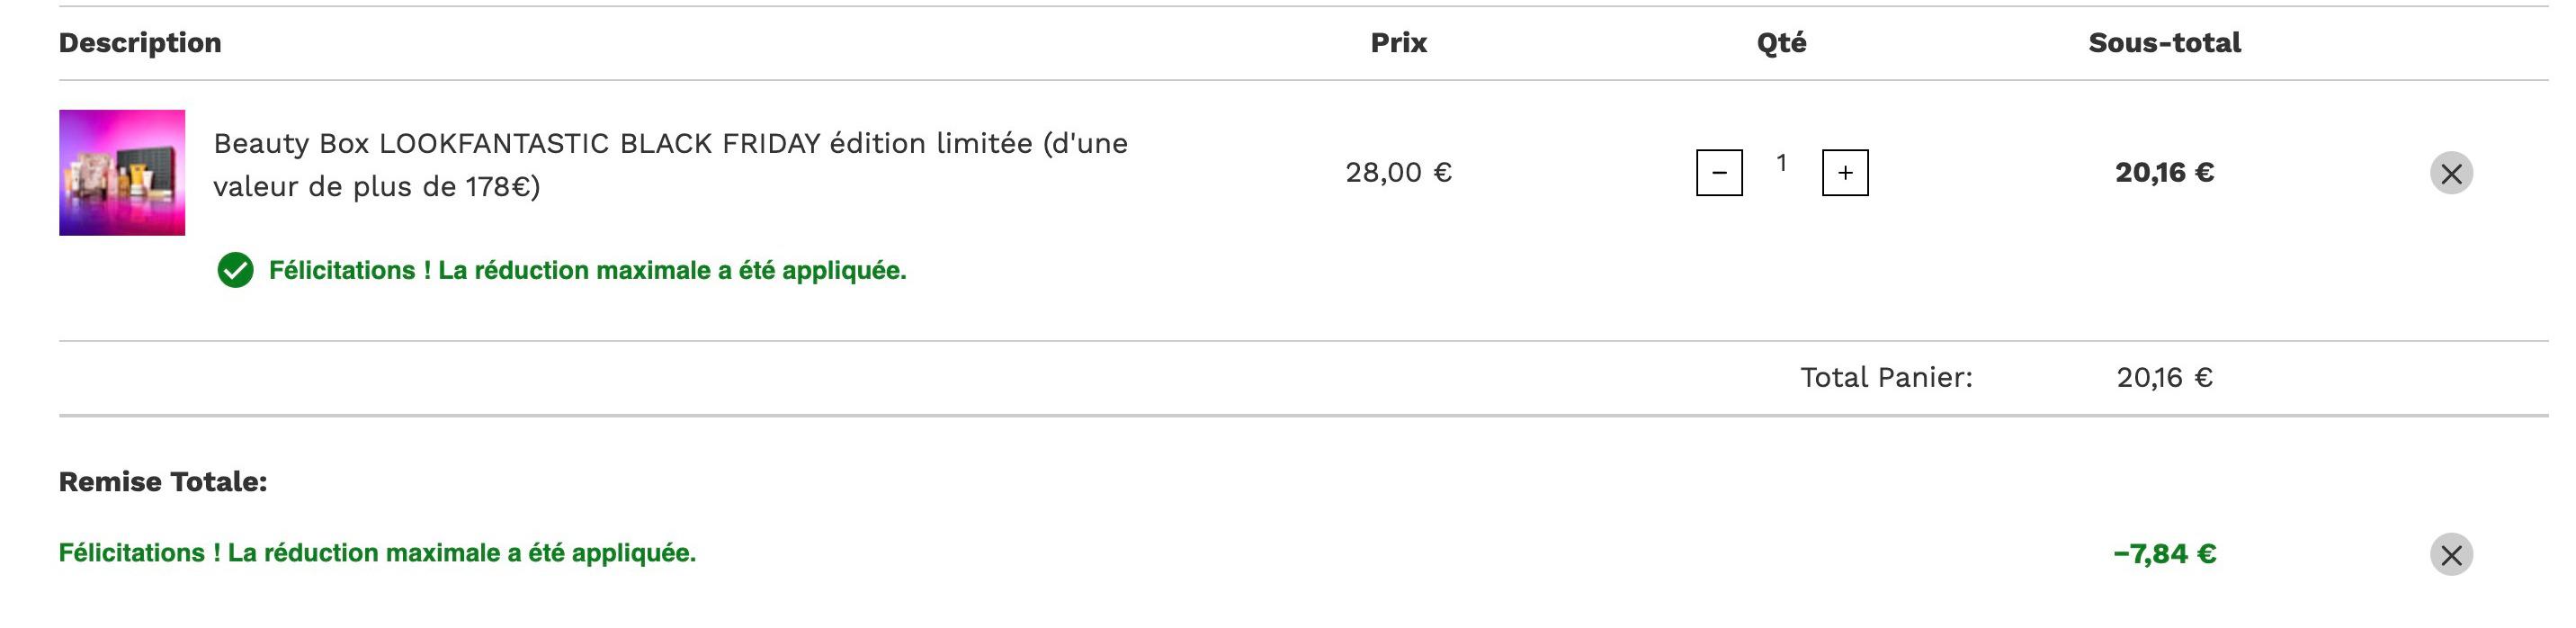Click the Remise Totale heading

tap(163, 482)
